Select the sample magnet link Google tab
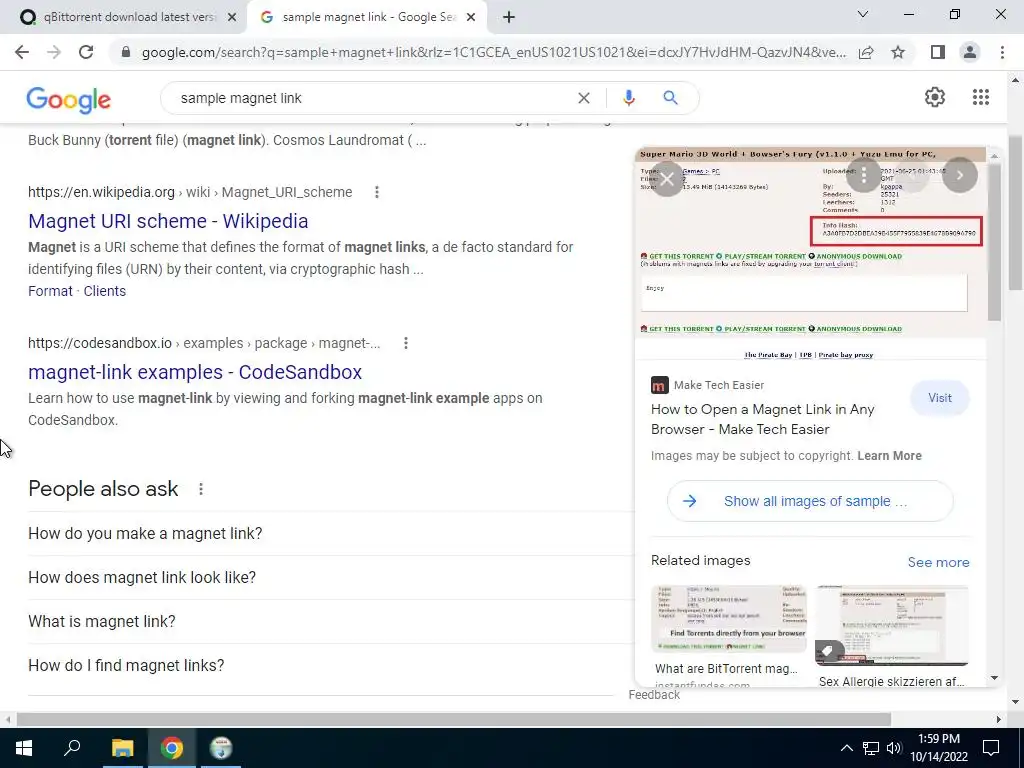 tap(366, 18)
